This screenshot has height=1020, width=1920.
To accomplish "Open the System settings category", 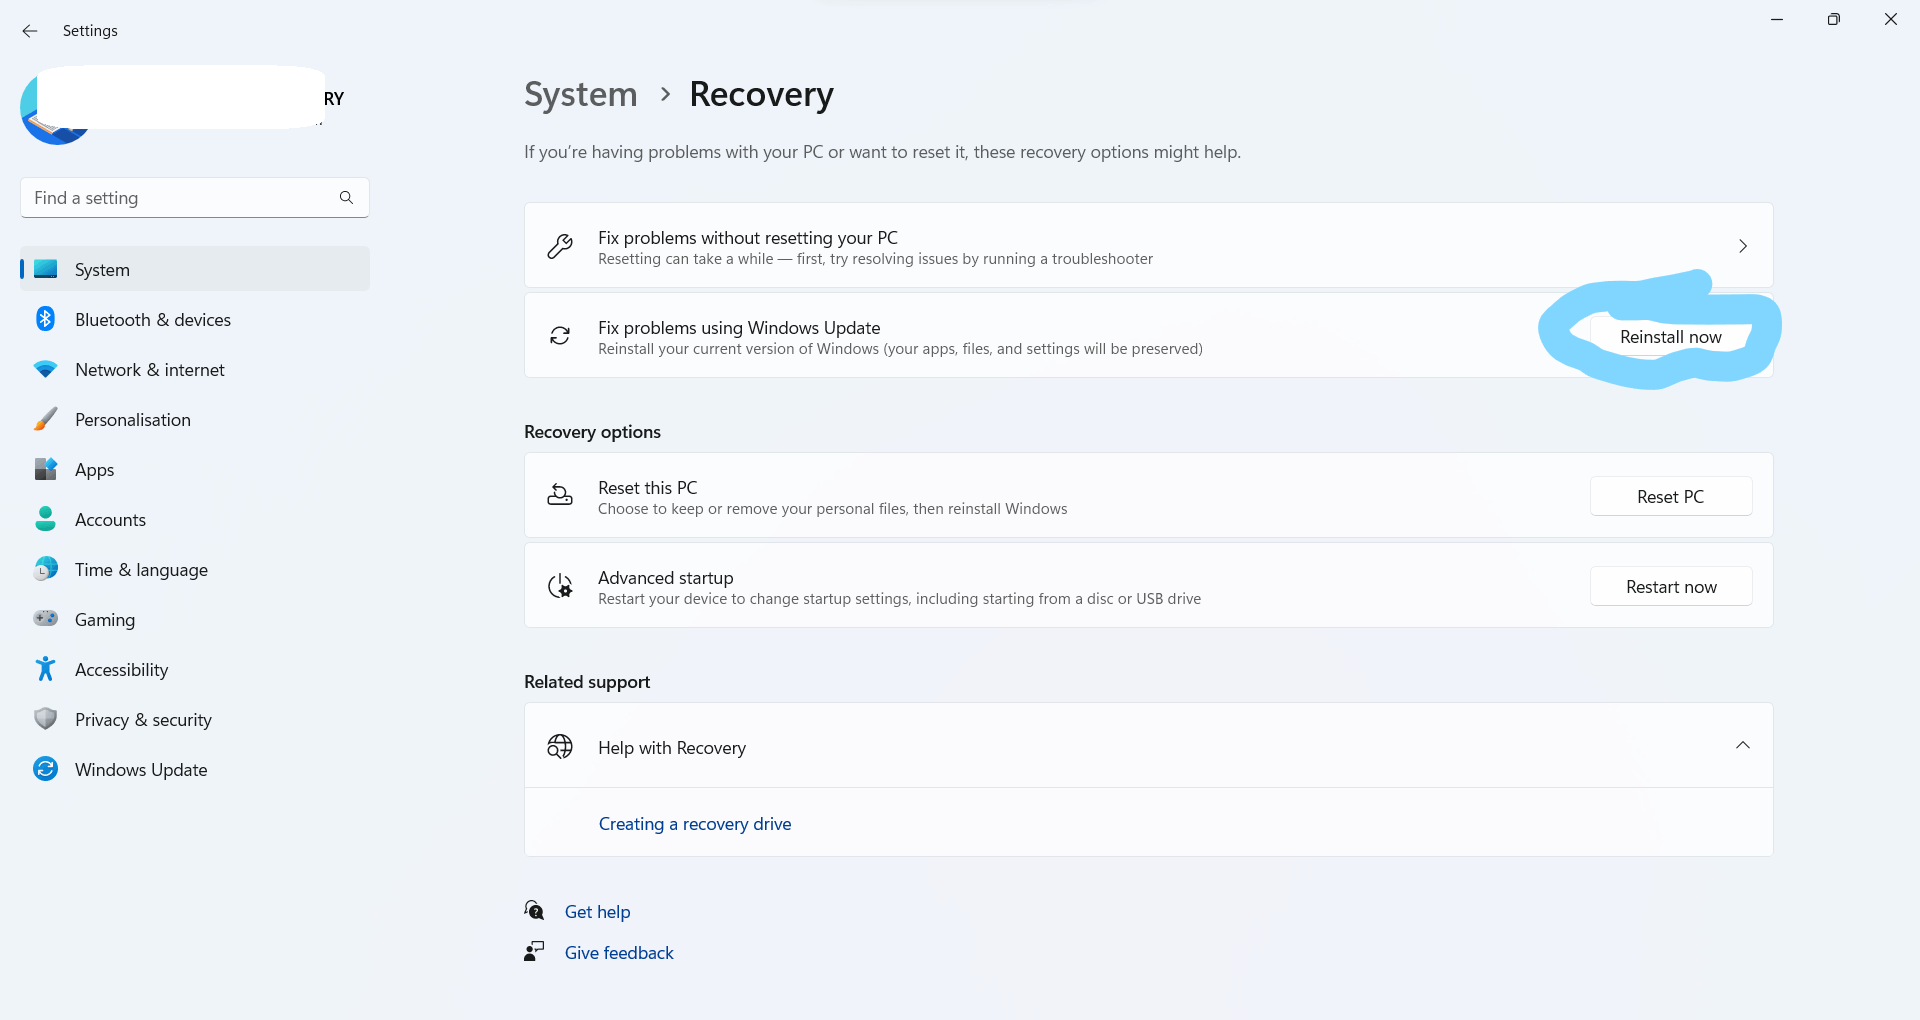I will [x=195, y=269].
